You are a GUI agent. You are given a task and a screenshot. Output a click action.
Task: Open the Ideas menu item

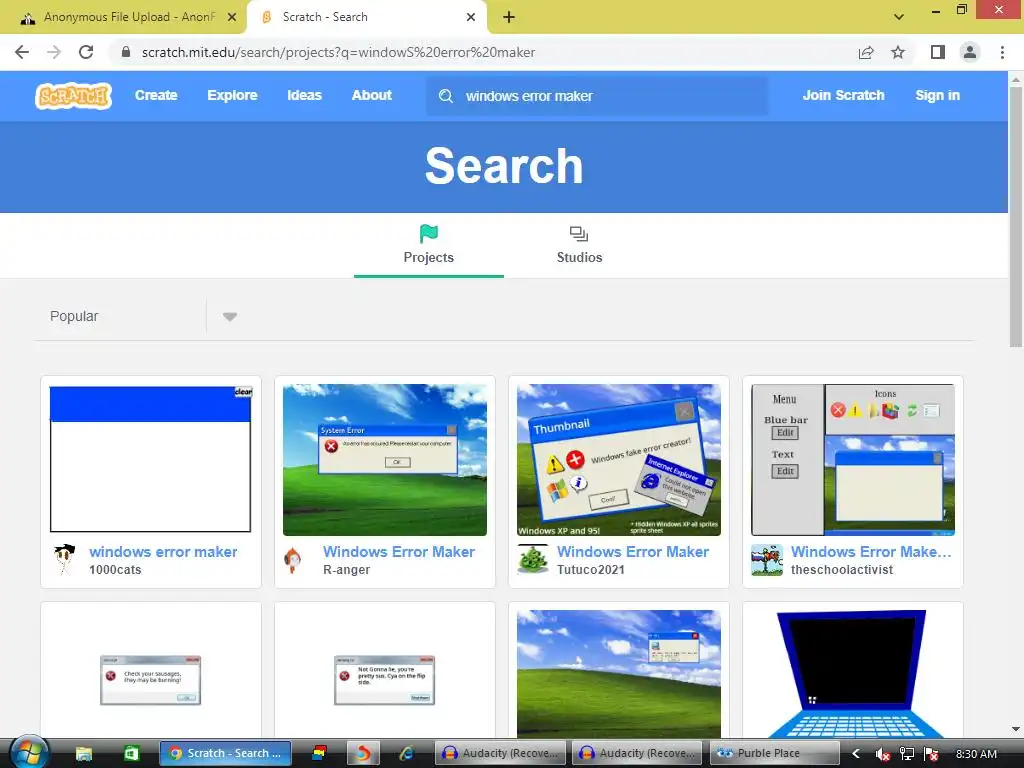[x=304, y=95]
